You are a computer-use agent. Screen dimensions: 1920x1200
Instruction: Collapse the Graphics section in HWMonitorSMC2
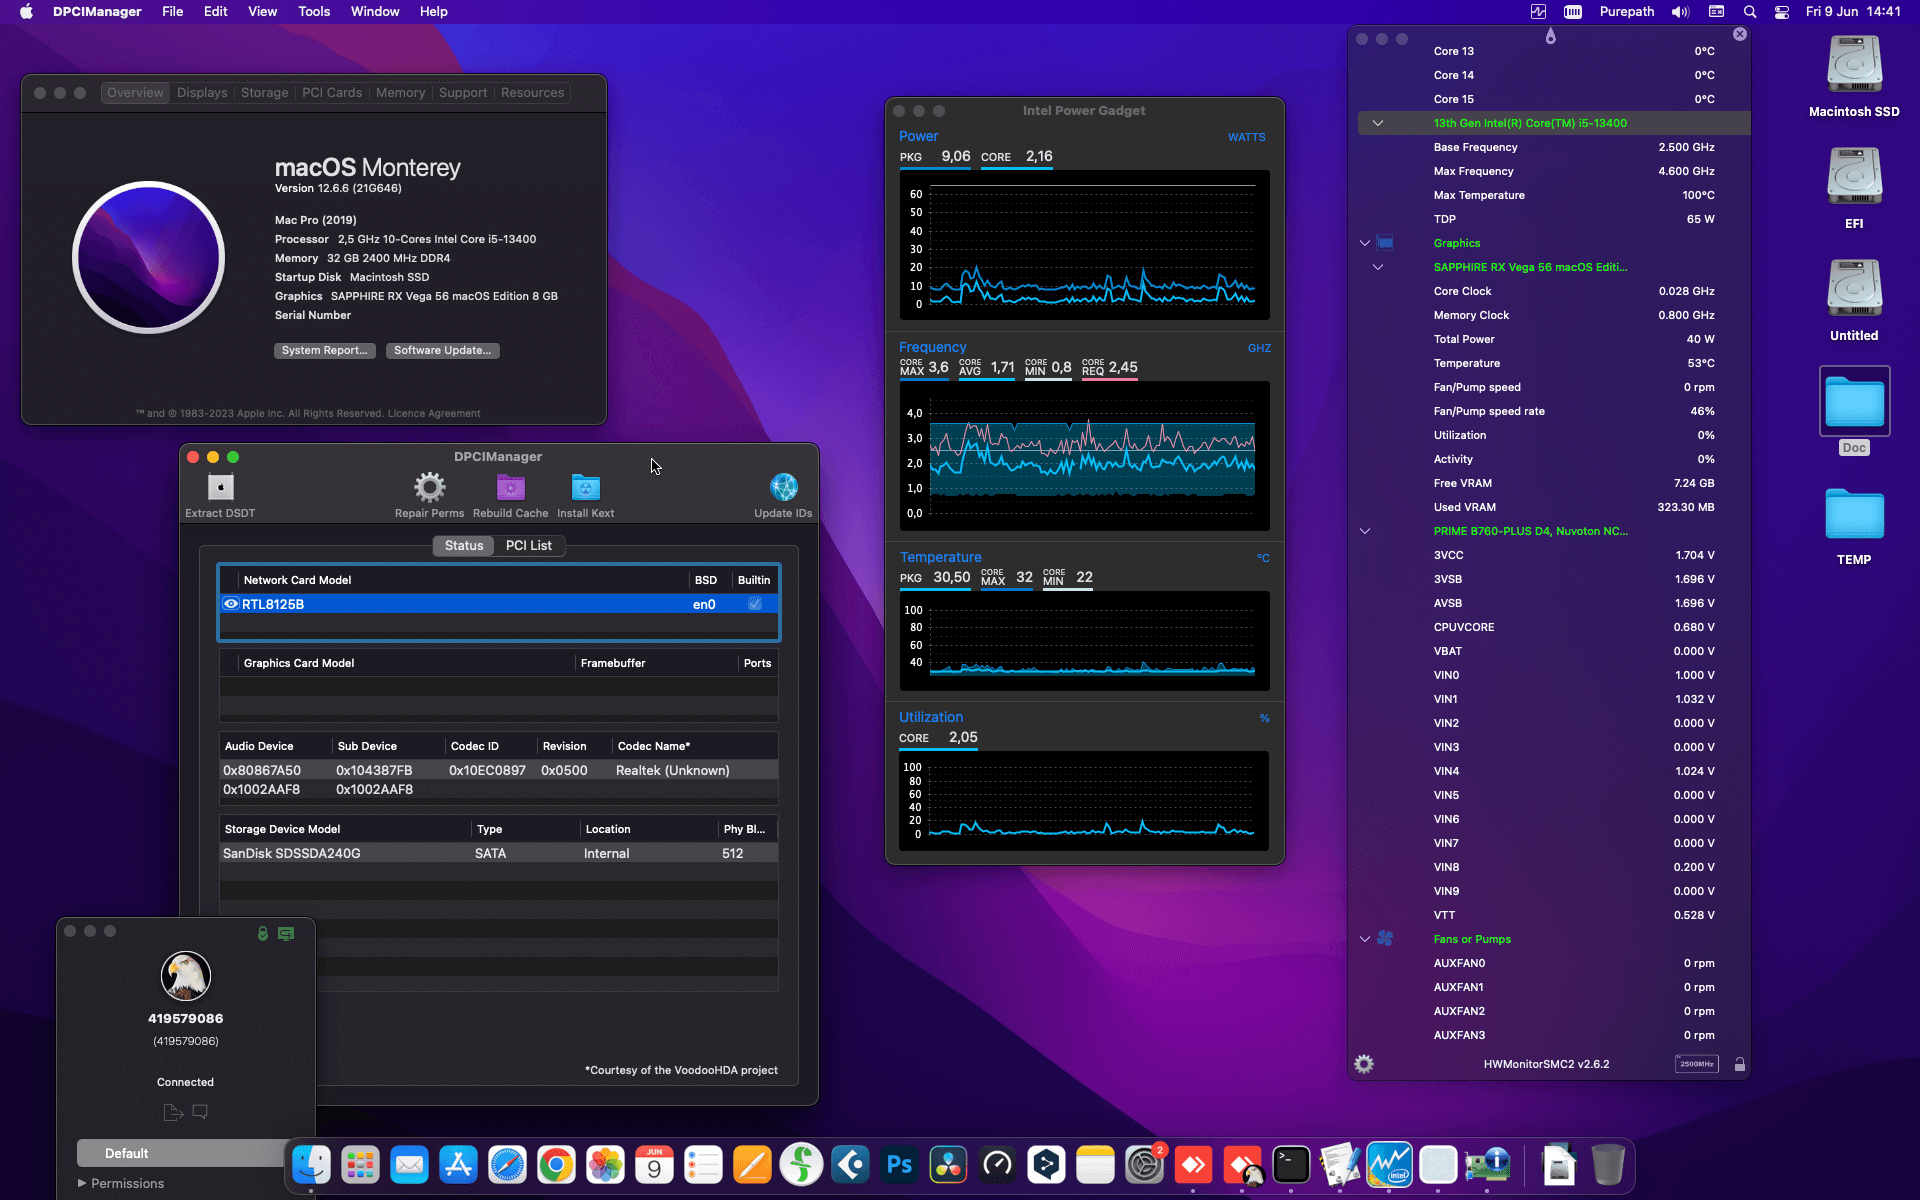click(1365, 243)
